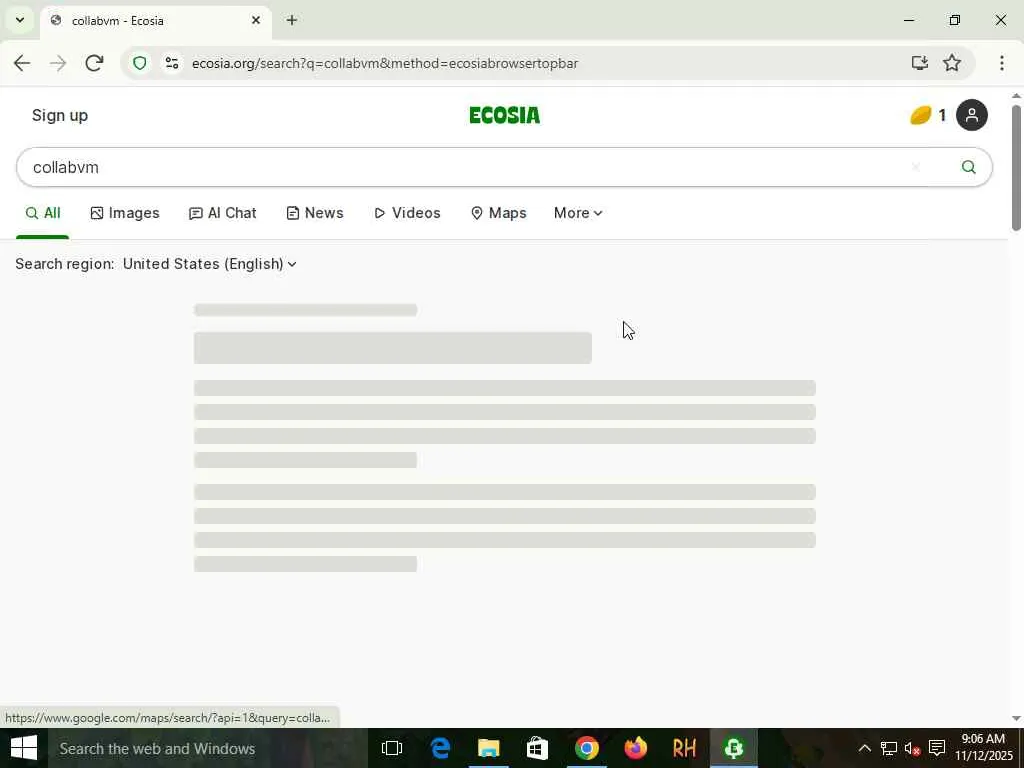Screen dimensions: 1024x768
Task: Select Ecosia browser taskbar icon
Action: pyautogui.click(x=733, y=748)
